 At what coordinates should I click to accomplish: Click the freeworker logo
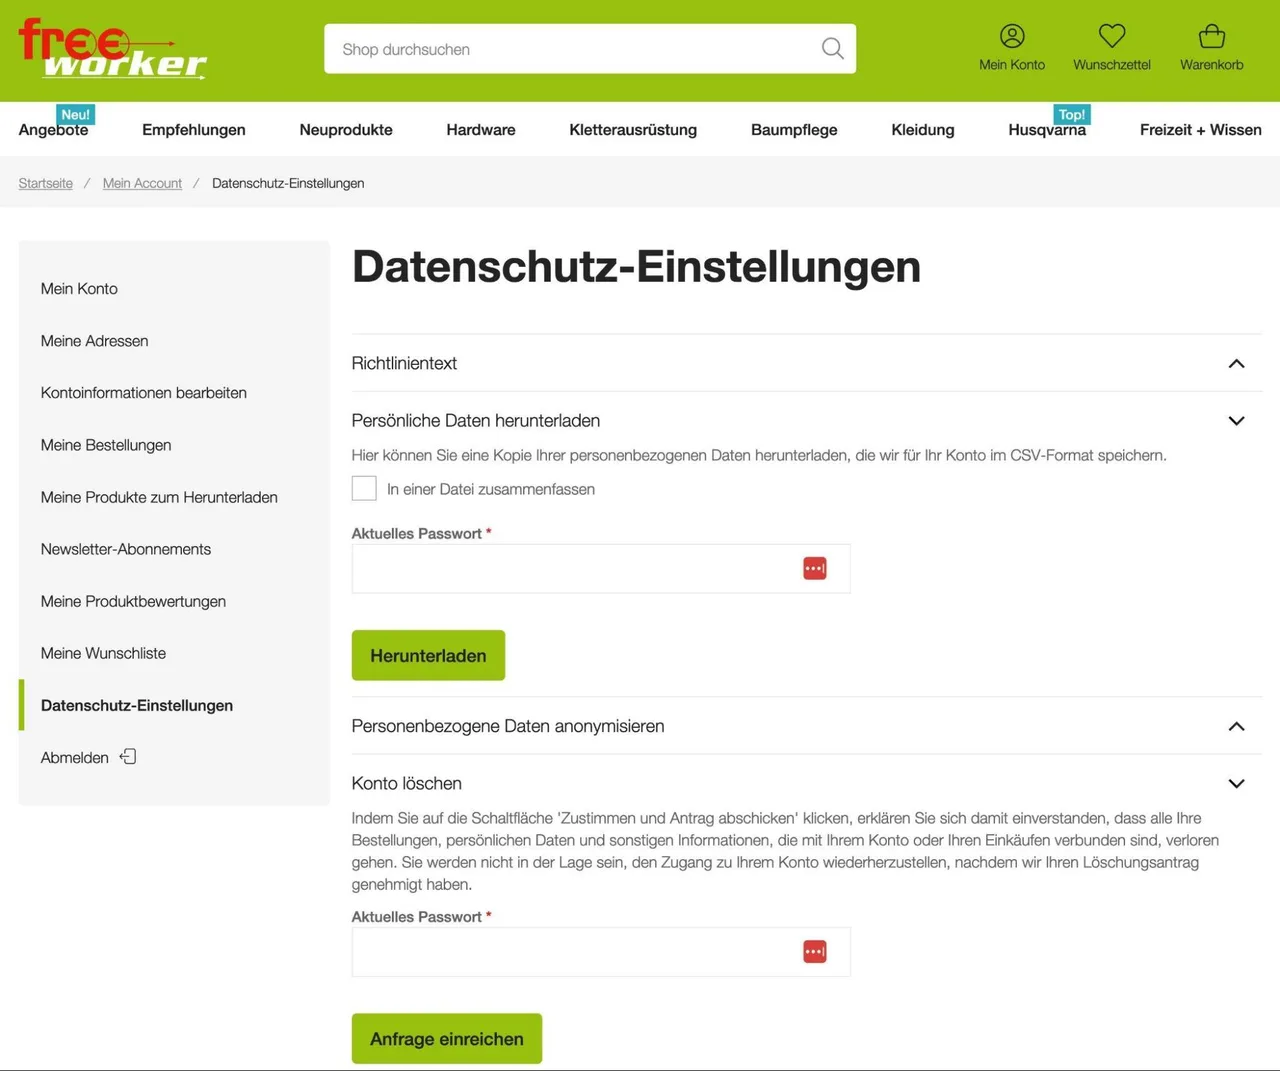click(x=113, y=48)
